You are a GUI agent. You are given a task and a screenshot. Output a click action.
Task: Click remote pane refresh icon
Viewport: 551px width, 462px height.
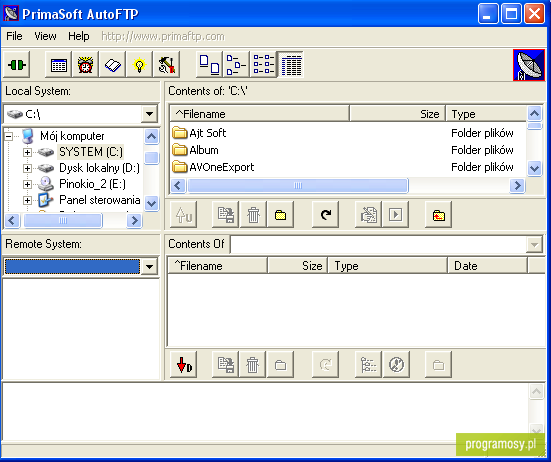tap(326, 365)
